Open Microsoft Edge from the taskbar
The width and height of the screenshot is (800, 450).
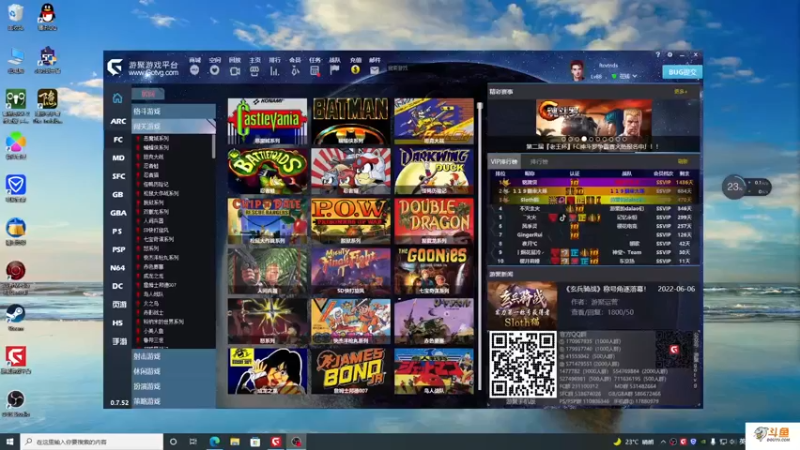pos(214,441)
